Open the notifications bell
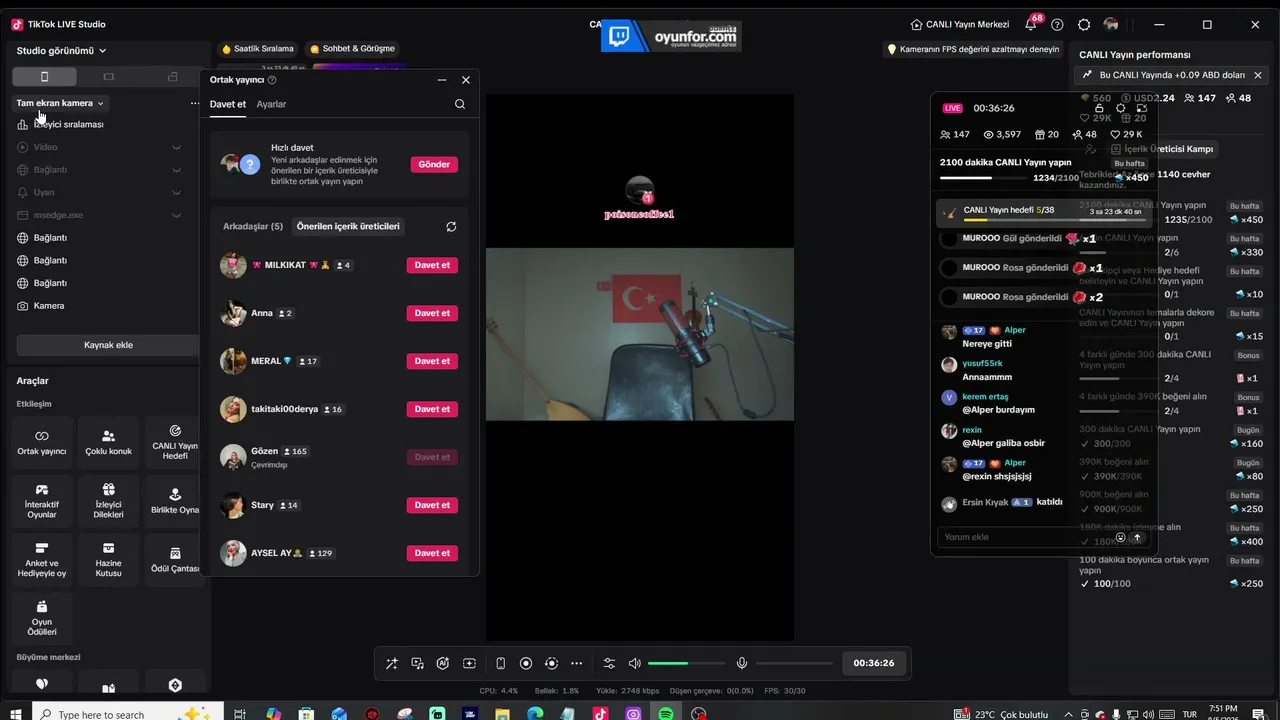Viewport: 1280px width, 720px height. pos(1031,24)
